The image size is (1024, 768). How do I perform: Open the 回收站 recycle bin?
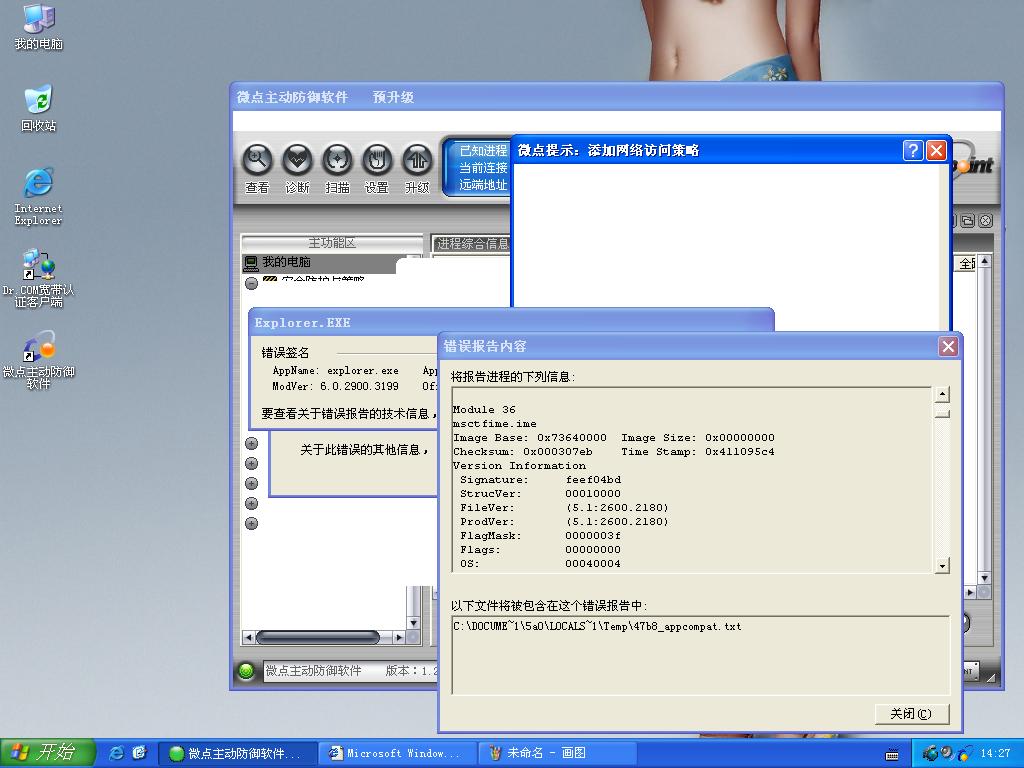pos(39,108)
